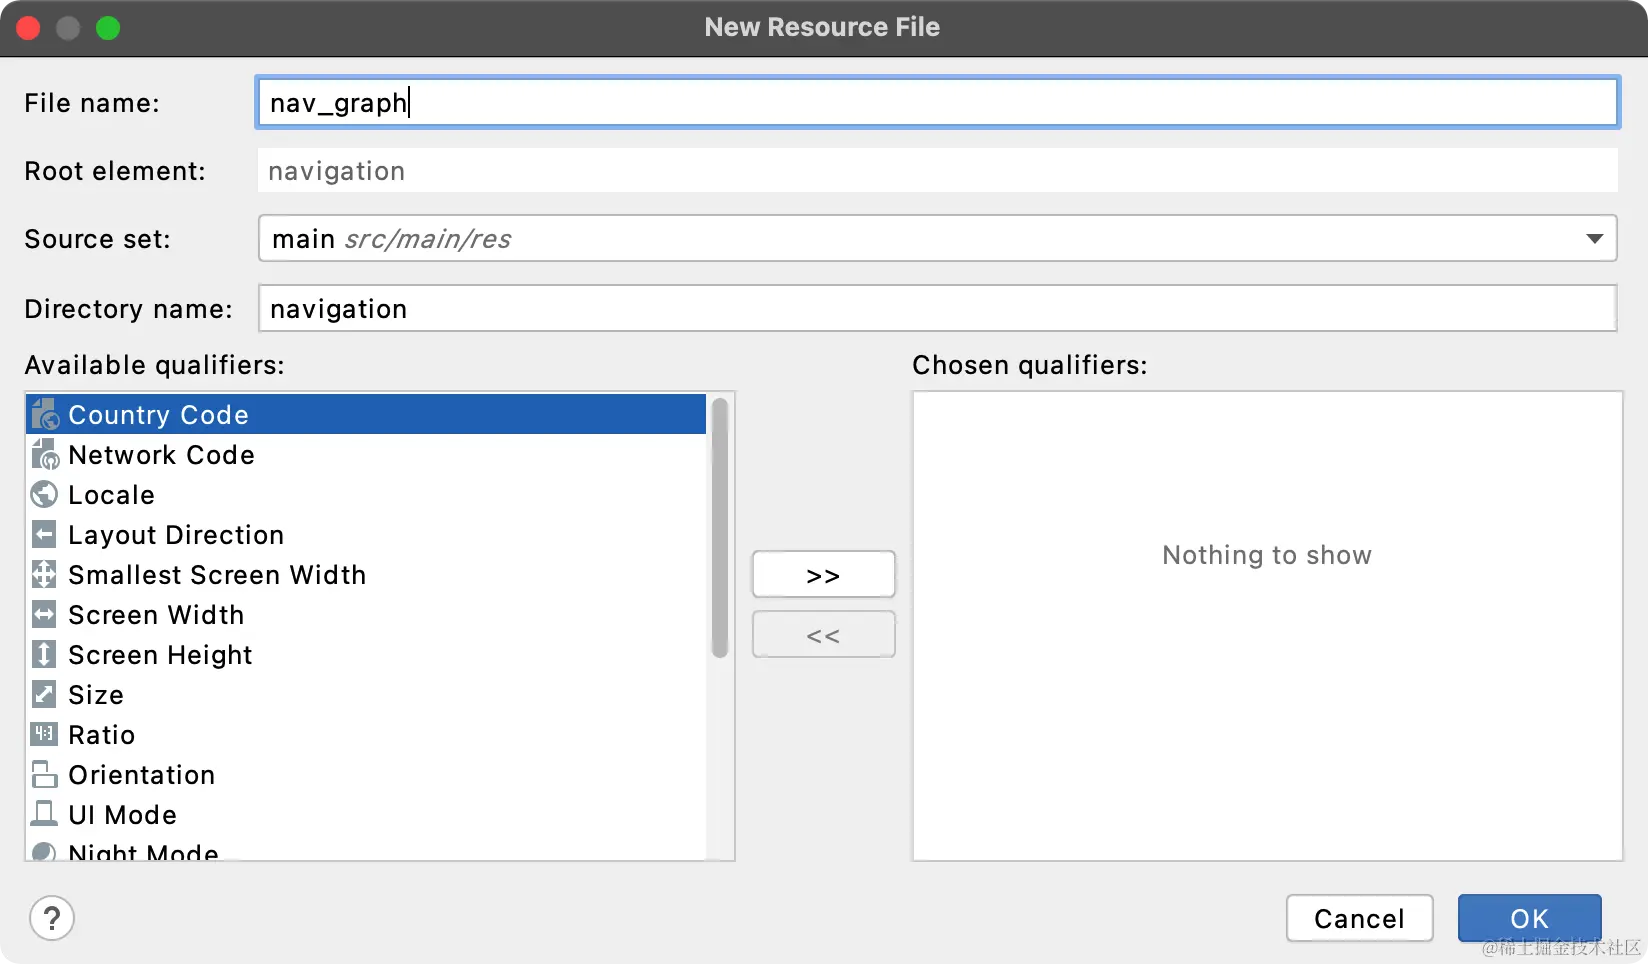The image size is (1648, 964).
Task: Open help with the question mark button
Action: point(52,918)
